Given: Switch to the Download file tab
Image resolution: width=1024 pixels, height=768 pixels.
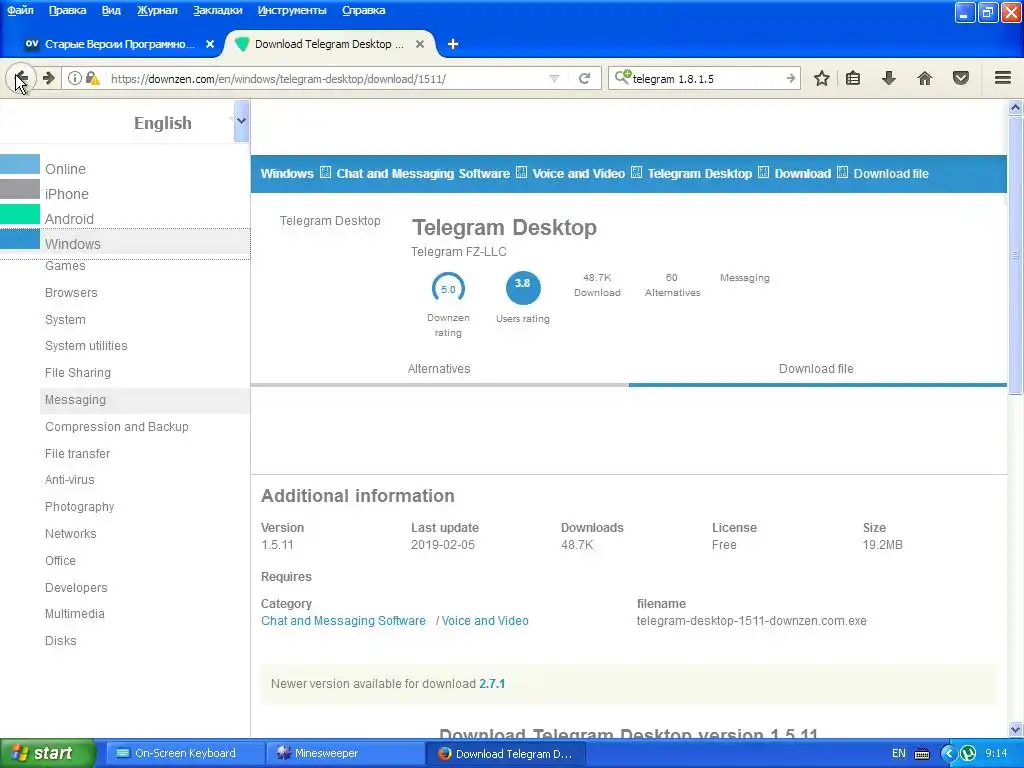Looking at the screenshot, I should [816, 368].
